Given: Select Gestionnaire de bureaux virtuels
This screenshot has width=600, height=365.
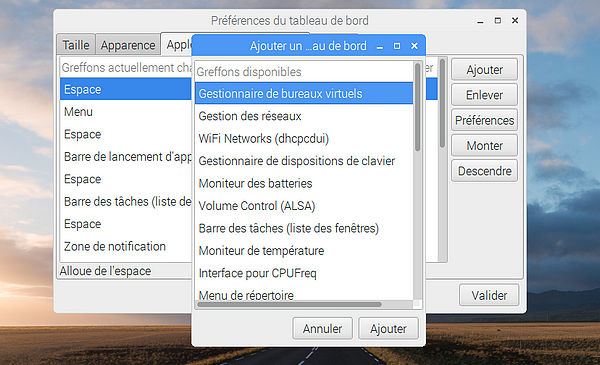Looking at the screenshot, I should coord(304,93).
